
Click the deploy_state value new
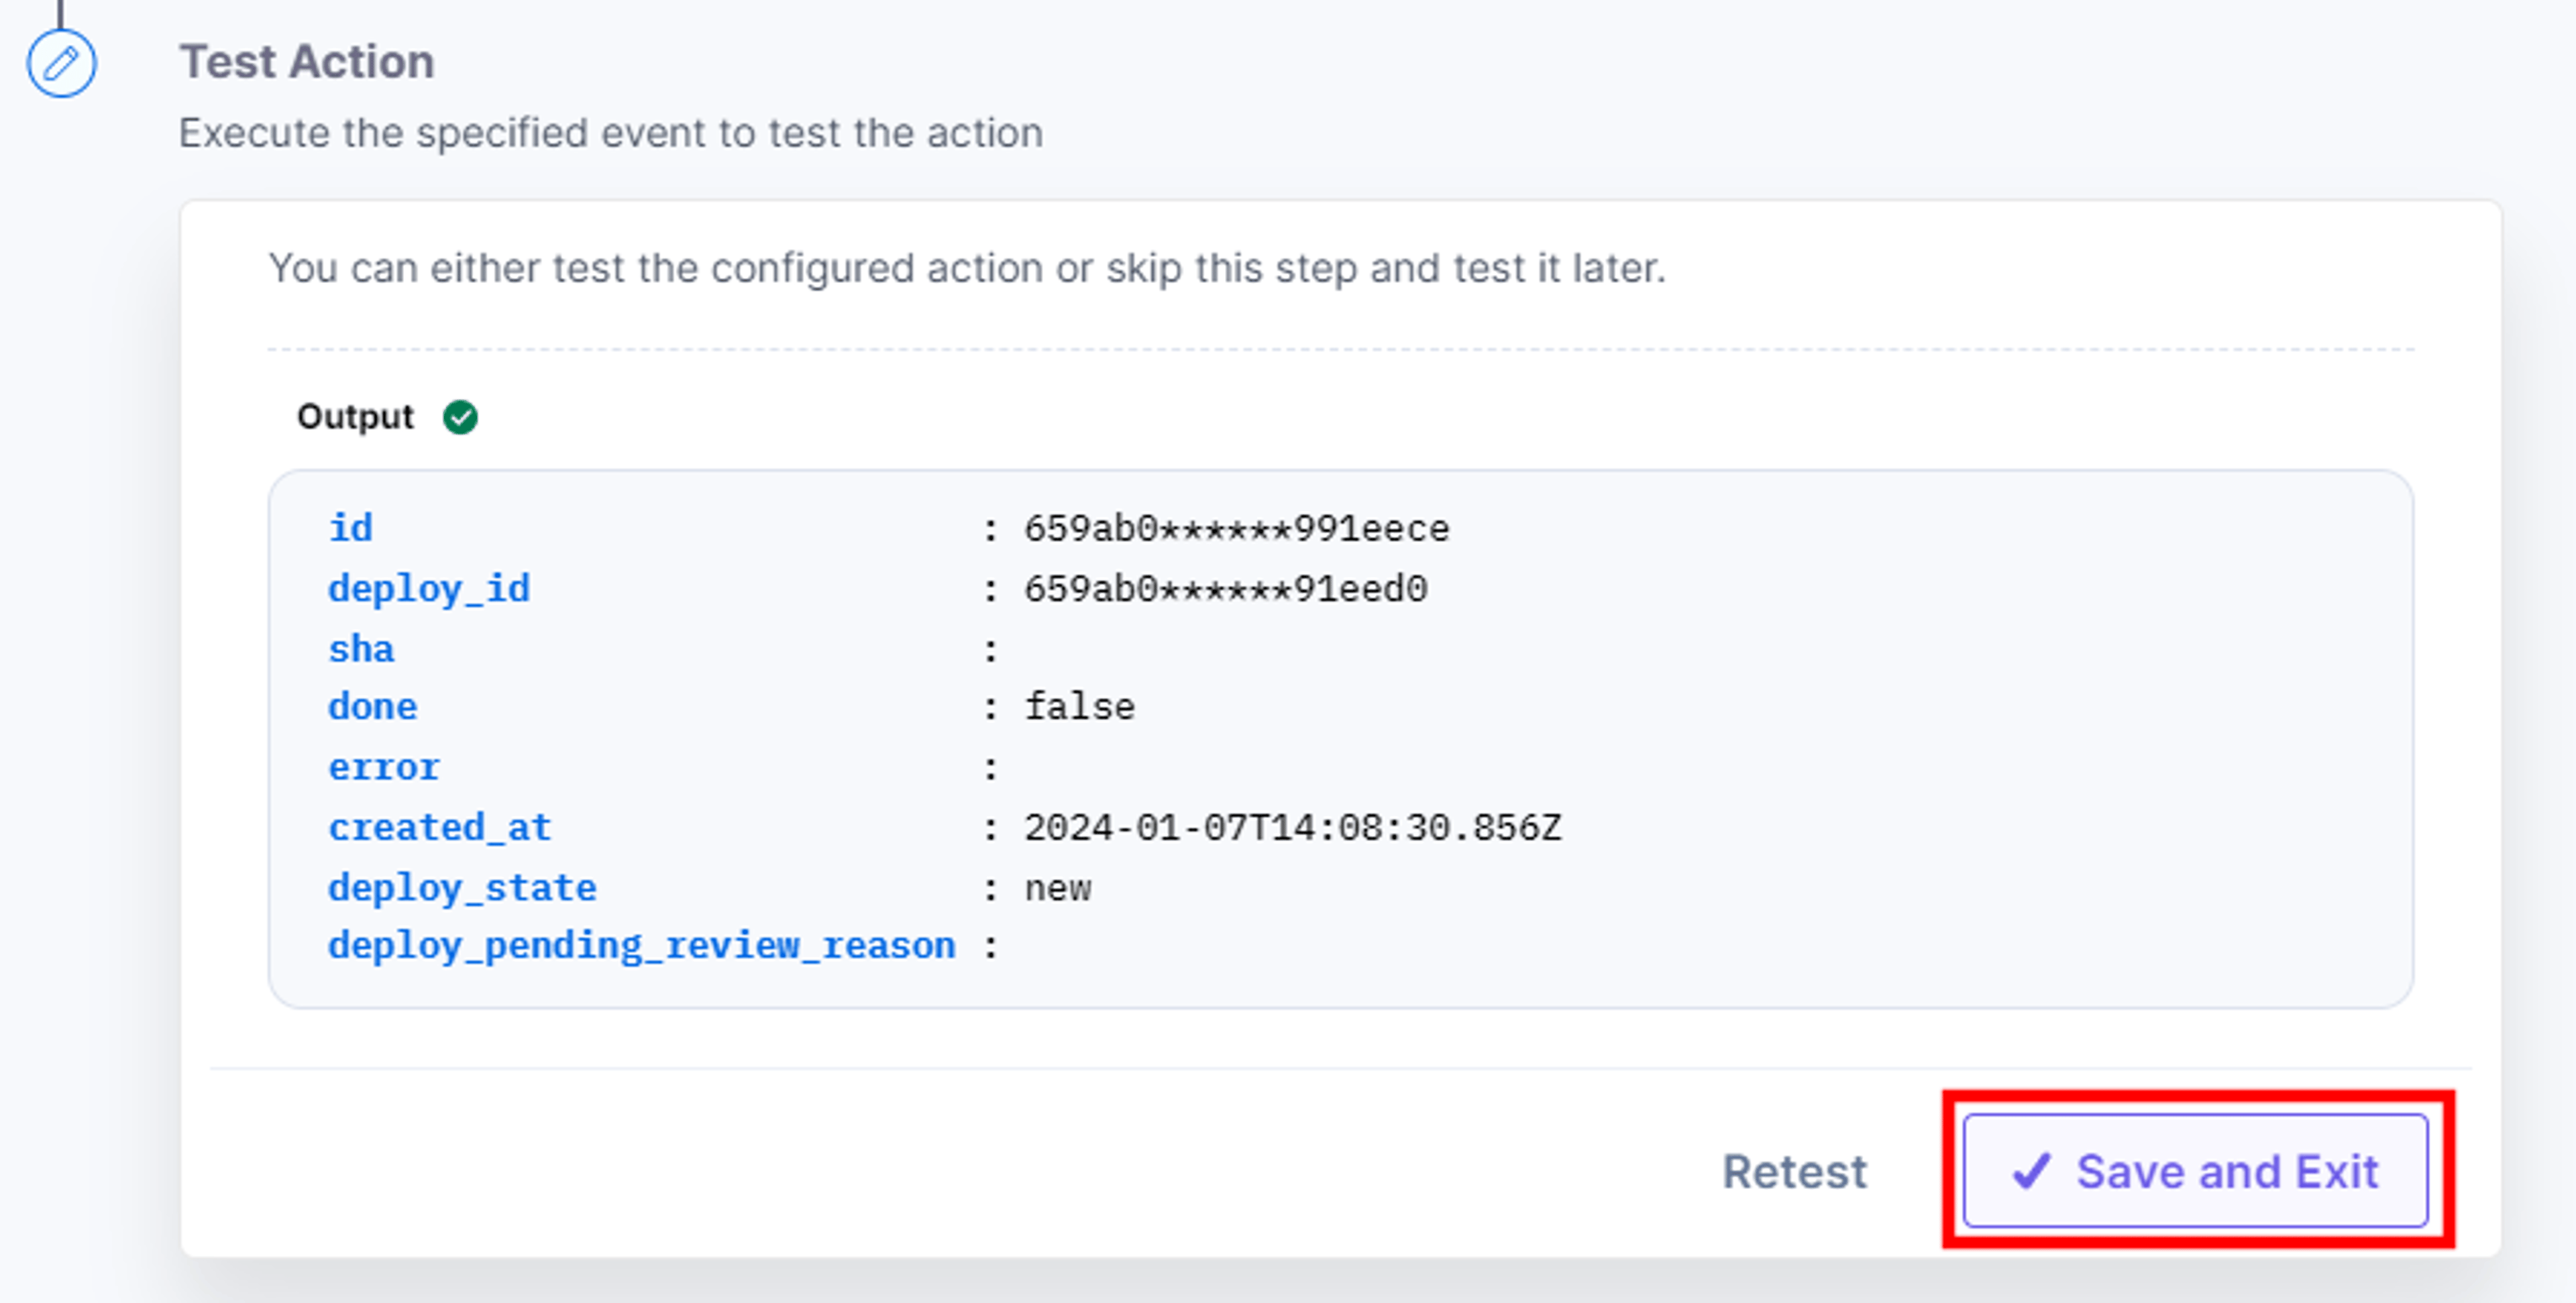point(1058,889)
